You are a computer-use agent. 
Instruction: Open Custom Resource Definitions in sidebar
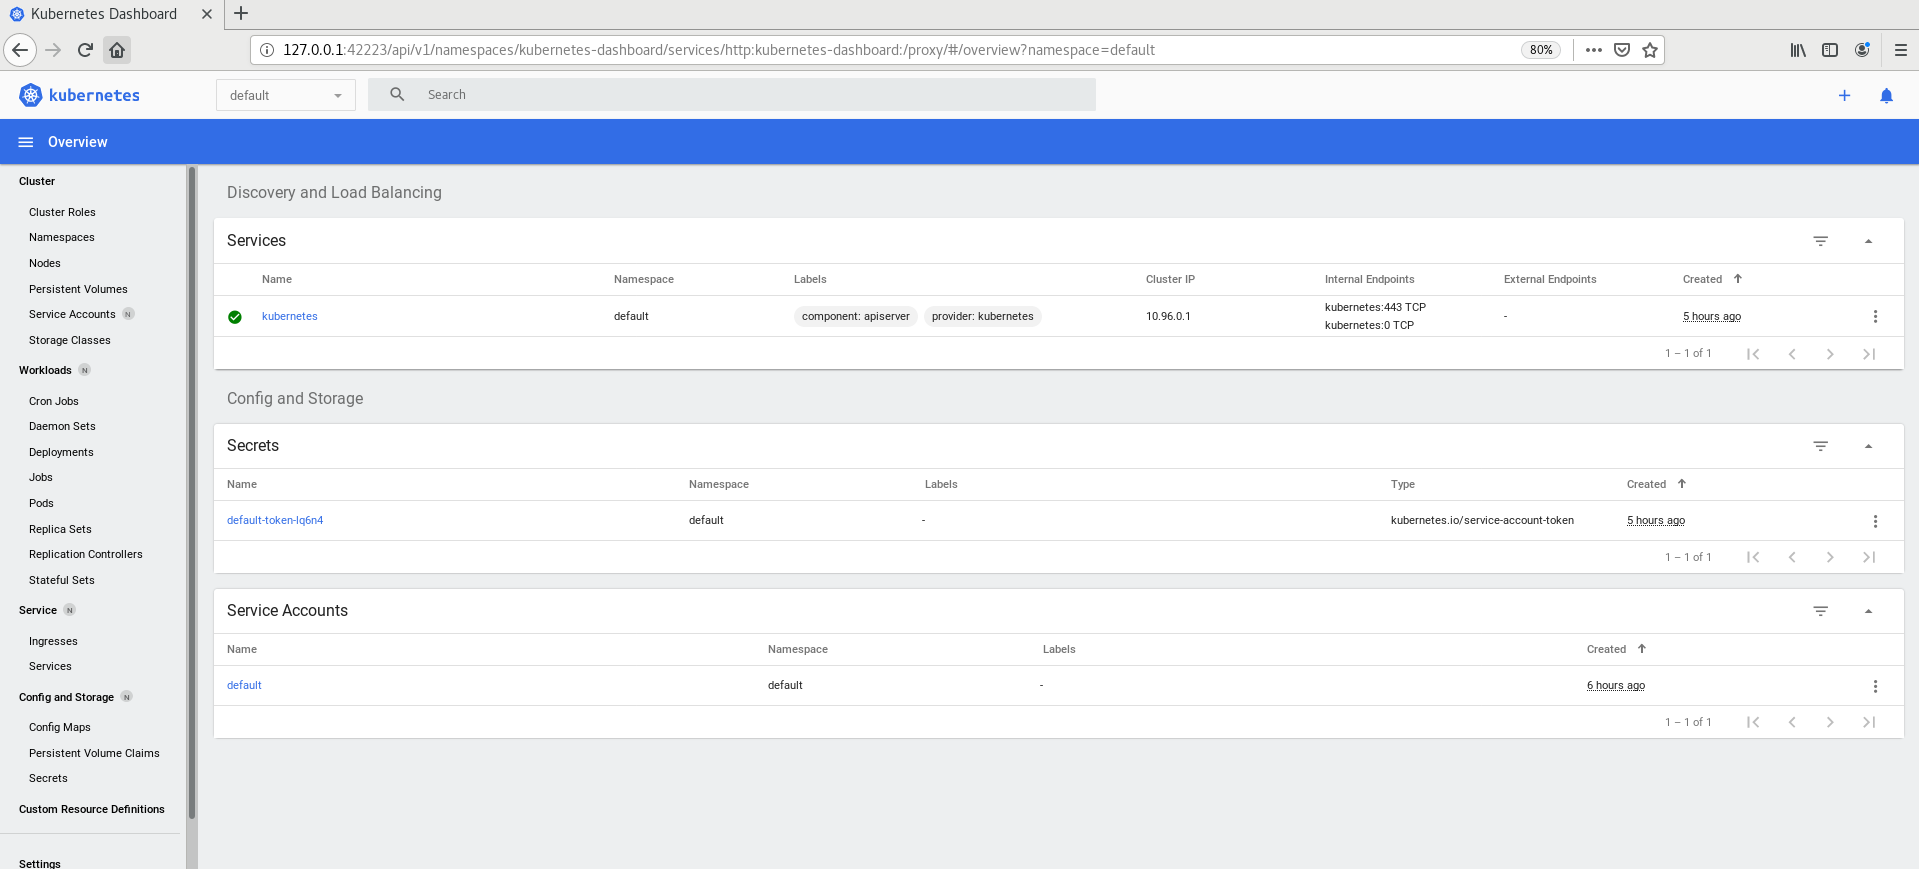click(92, 809)
